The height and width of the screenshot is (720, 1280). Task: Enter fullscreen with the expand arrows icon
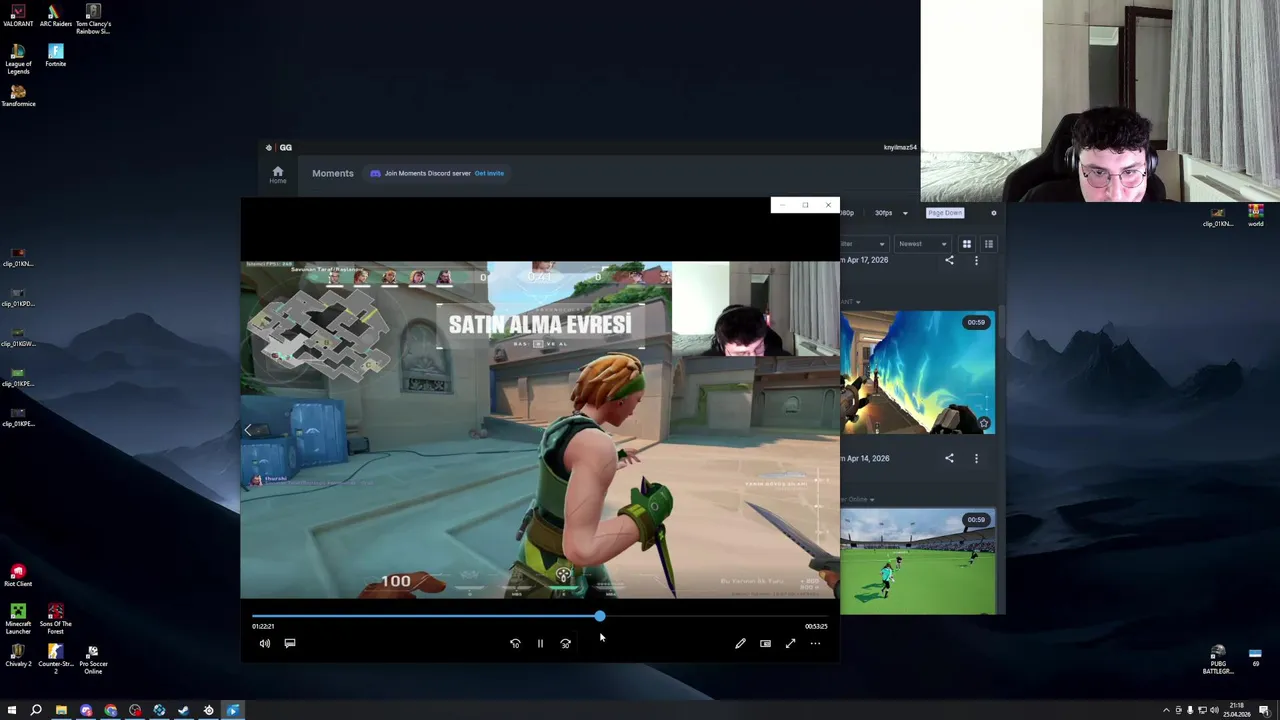point(790,644)
